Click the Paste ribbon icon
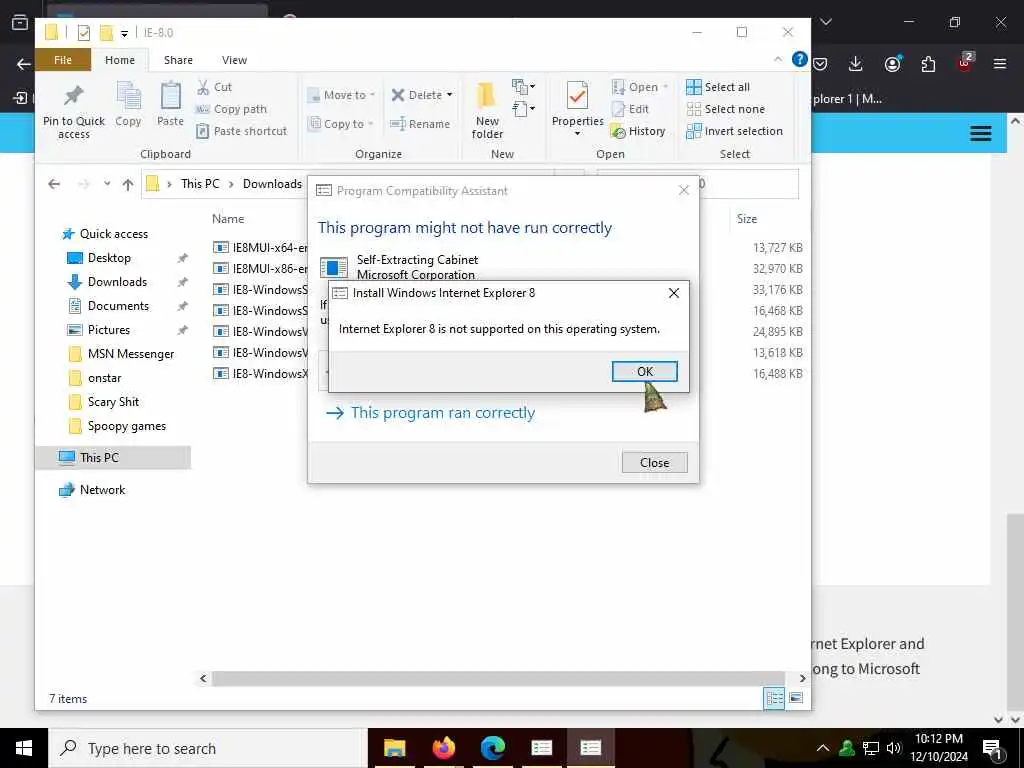 click(170, 104)
